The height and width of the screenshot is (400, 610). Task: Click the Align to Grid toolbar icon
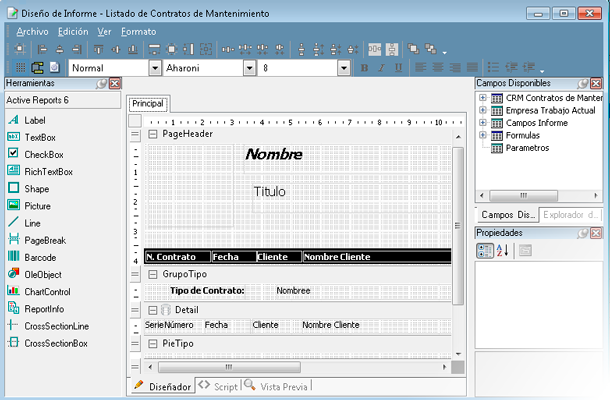tap(20, 49)
